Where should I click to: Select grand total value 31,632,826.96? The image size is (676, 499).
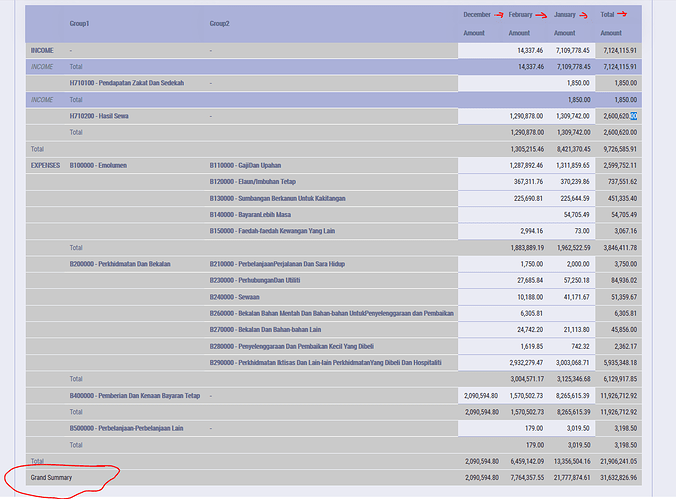(619, 478)
